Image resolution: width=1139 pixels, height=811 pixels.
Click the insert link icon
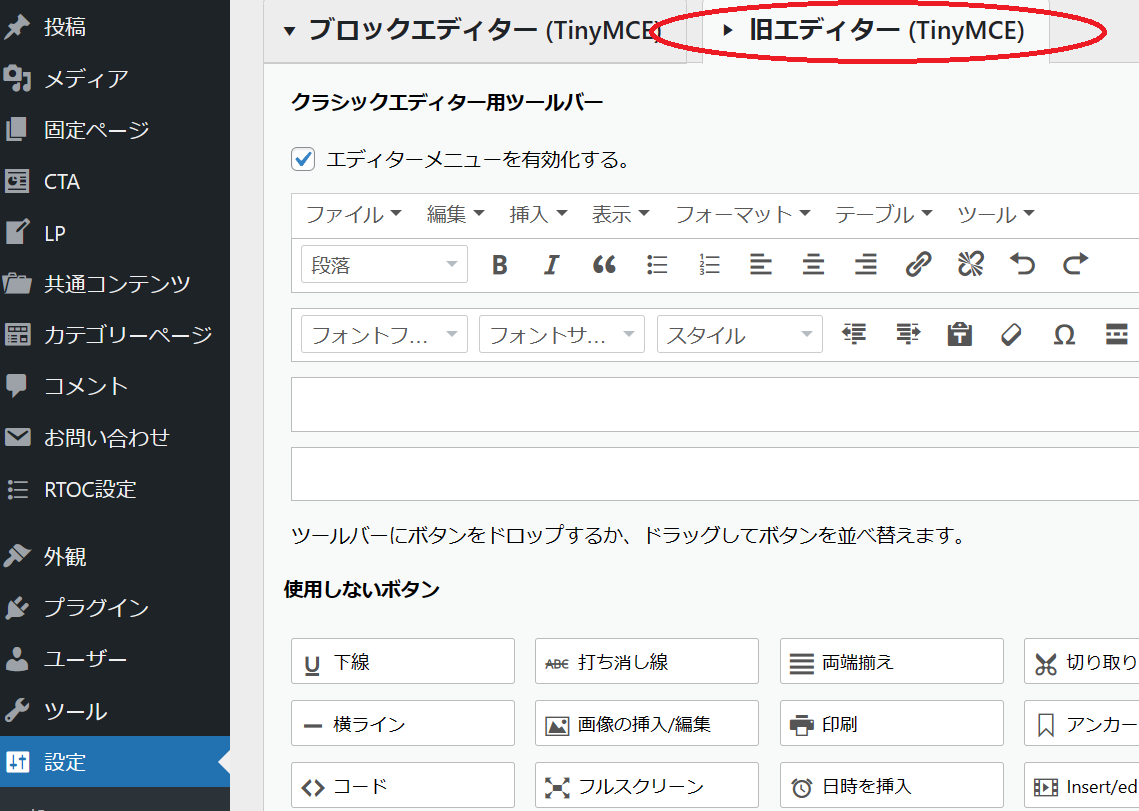(x=918, y=265)
